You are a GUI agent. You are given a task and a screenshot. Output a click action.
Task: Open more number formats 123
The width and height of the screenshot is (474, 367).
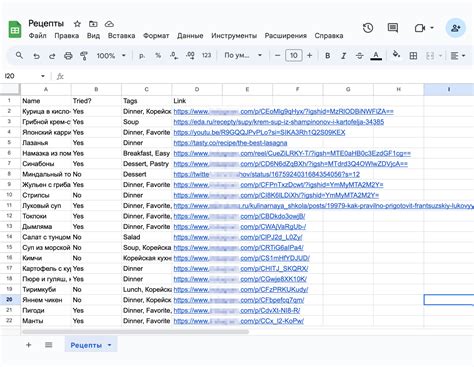tap(206, 56)
